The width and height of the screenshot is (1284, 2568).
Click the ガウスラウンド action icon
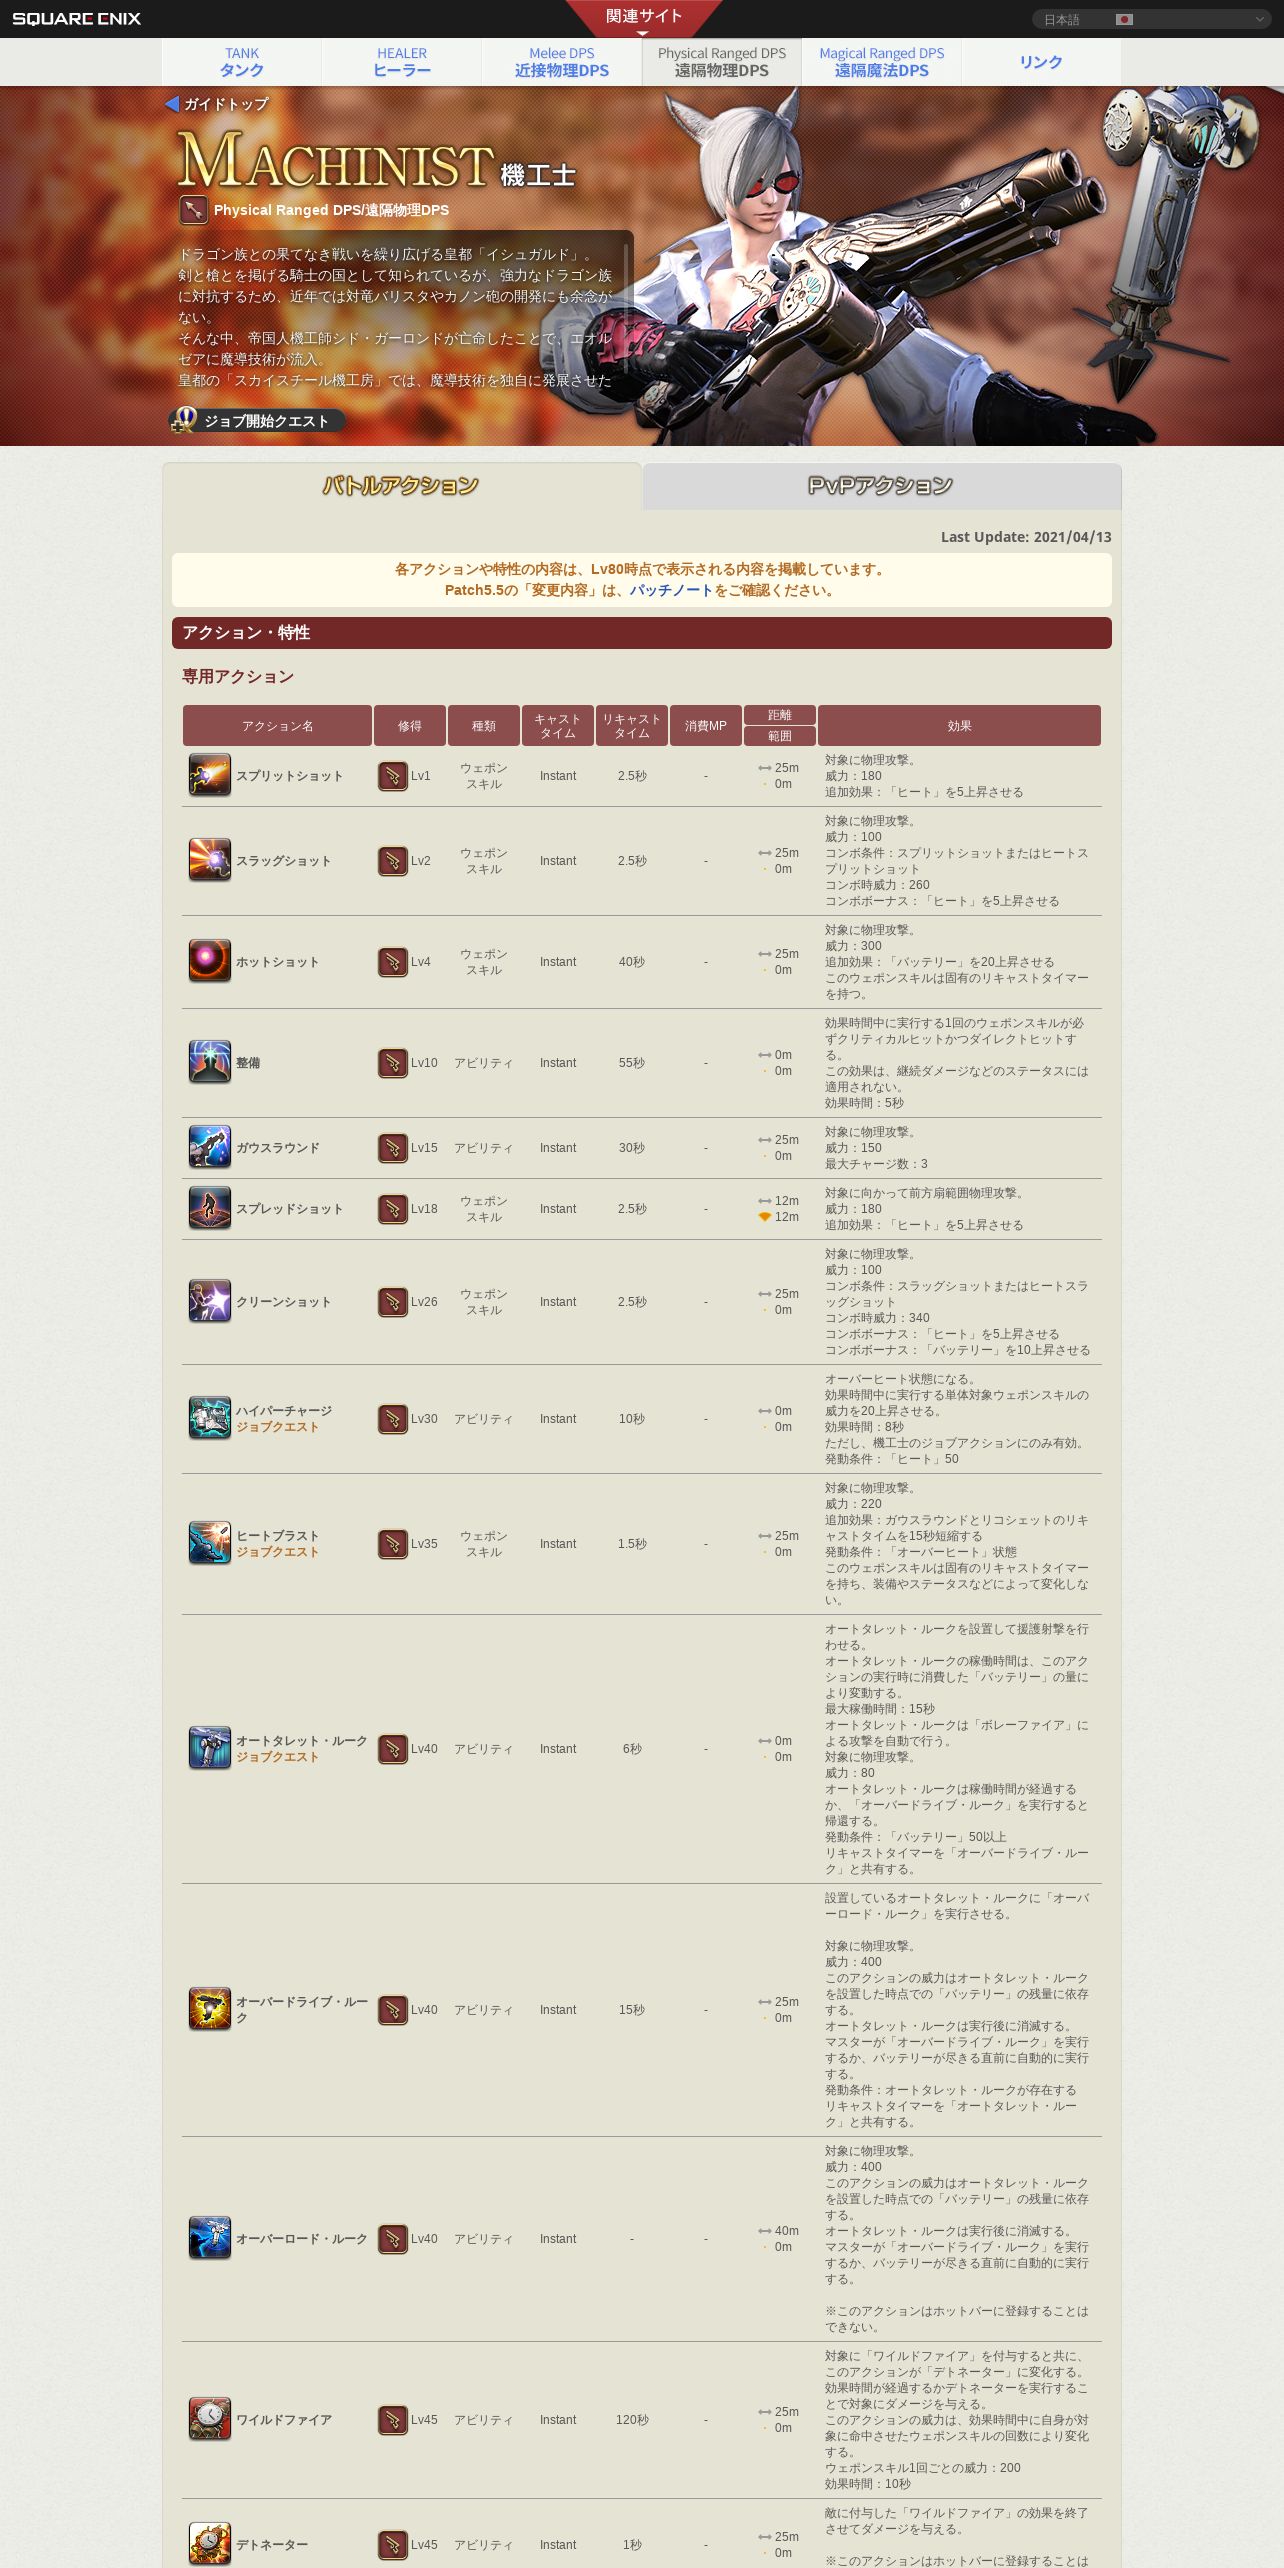[210, 1147]
